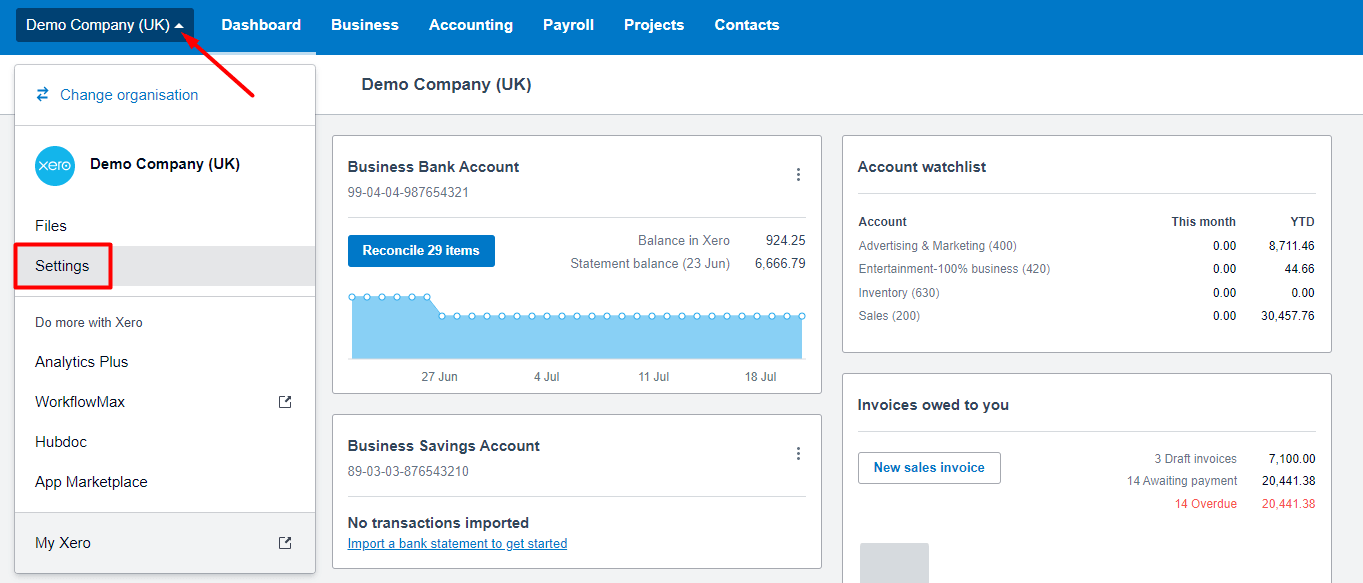
Task: Click the New sales invoice button
Action: tap(929, 468)
